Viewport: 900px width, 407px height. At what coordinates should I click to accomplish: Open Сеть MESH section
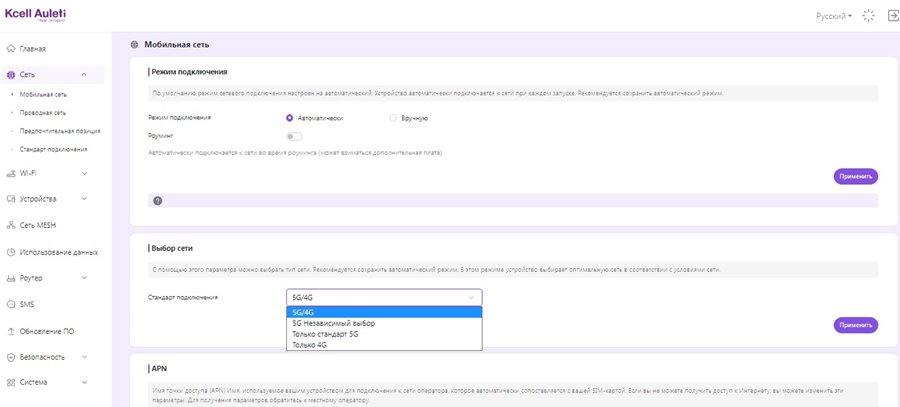click(38, 225)
